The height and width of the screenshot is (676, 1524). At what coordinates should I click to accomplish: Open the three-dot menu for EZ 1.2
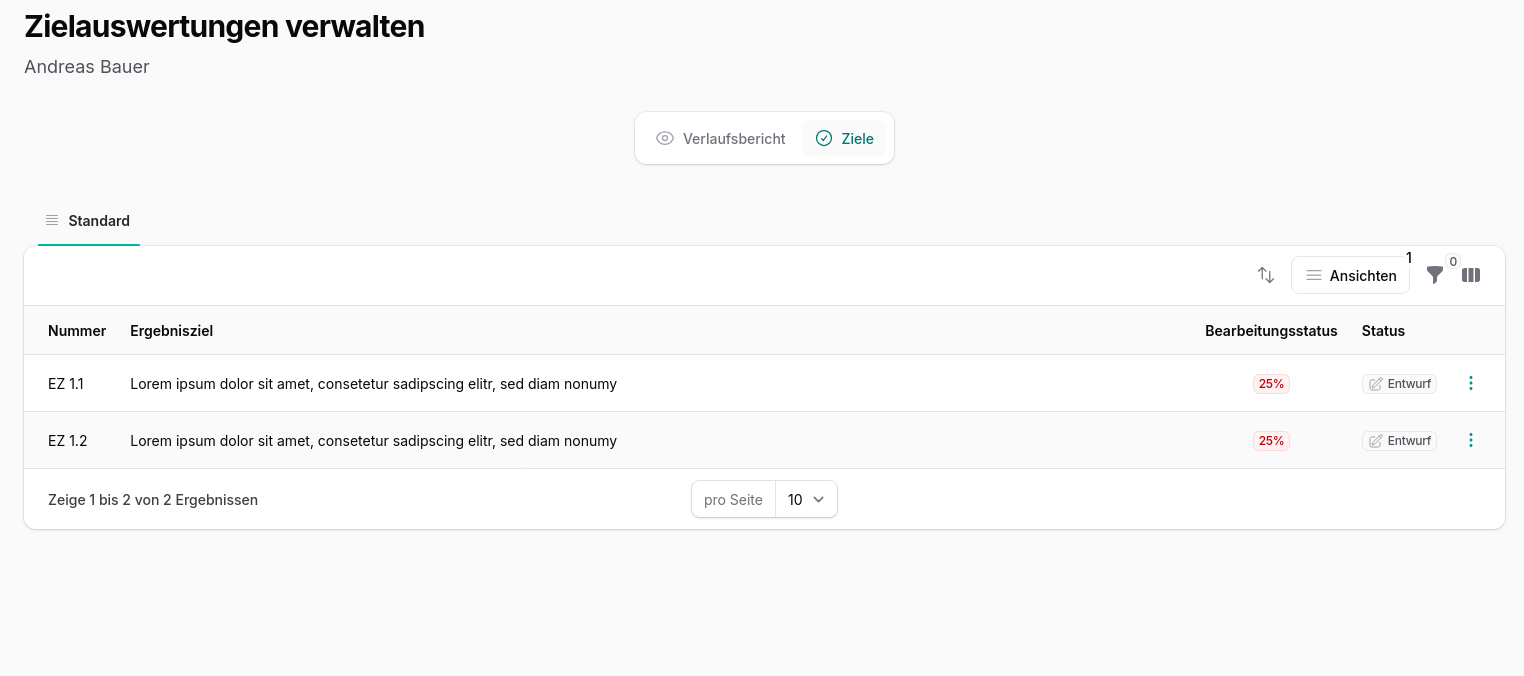(1471, 440)
